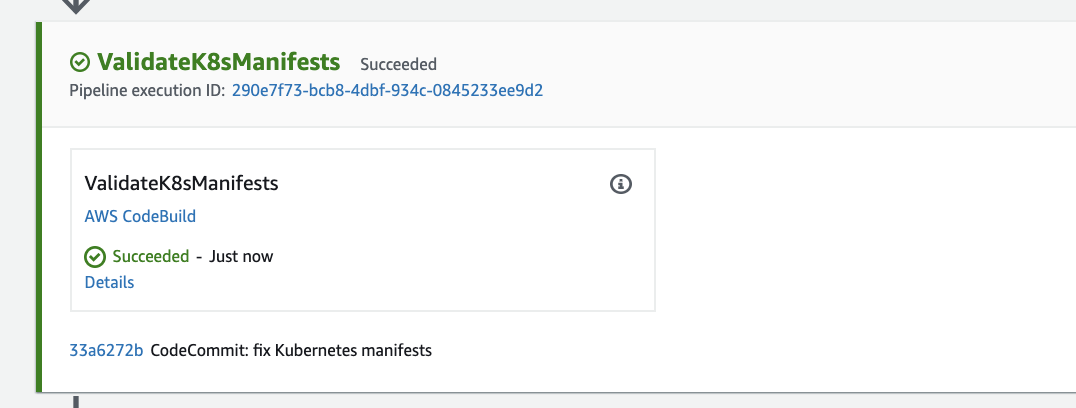This screenshot has height=408, width=1076.
Task: Click the Pipeline execution ID: label
Action: click(147, 91)
